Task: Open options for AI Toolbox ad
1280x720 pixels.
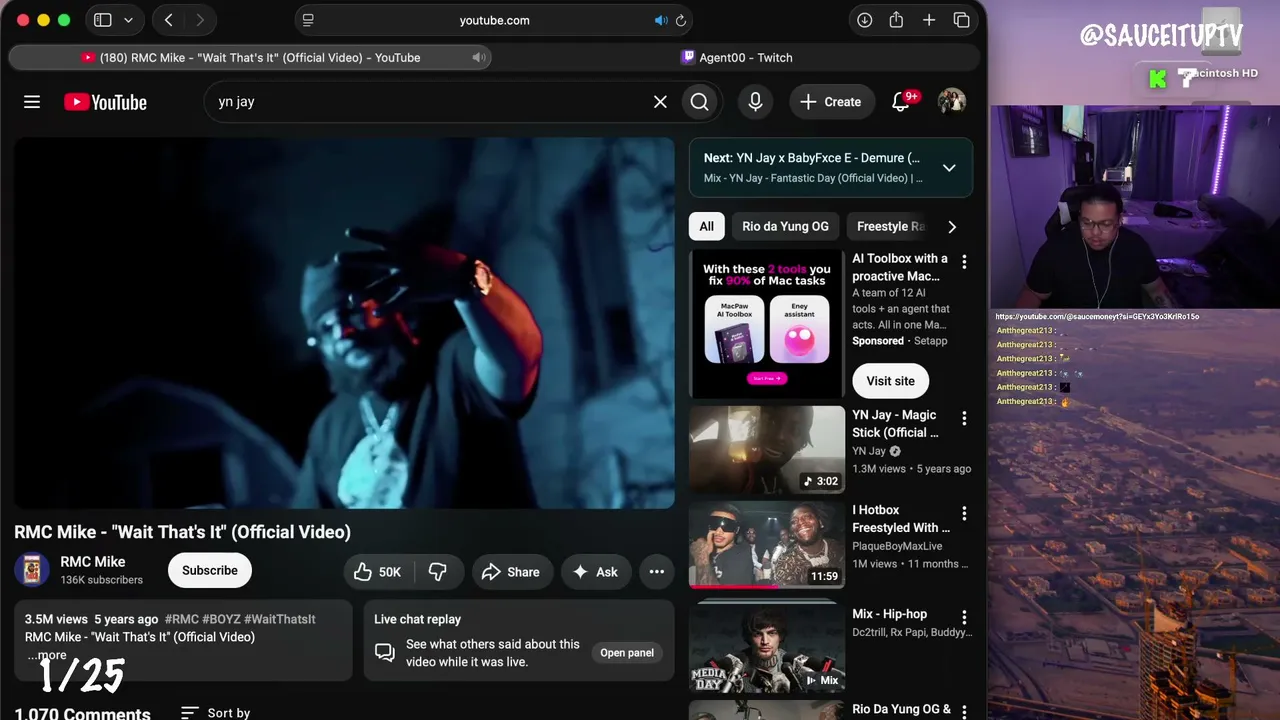Action: pyautogui.click(x=964, y=262)
